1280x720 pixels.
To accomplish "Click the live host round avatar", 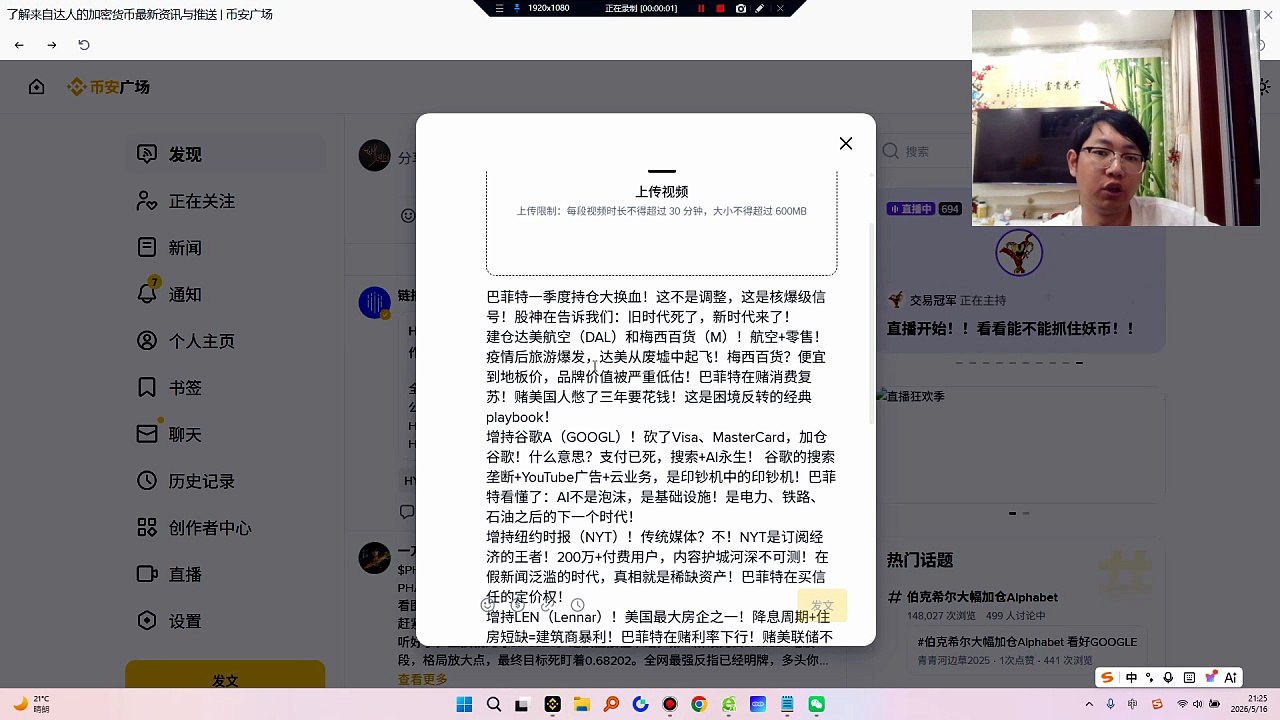I will 1019,252.
